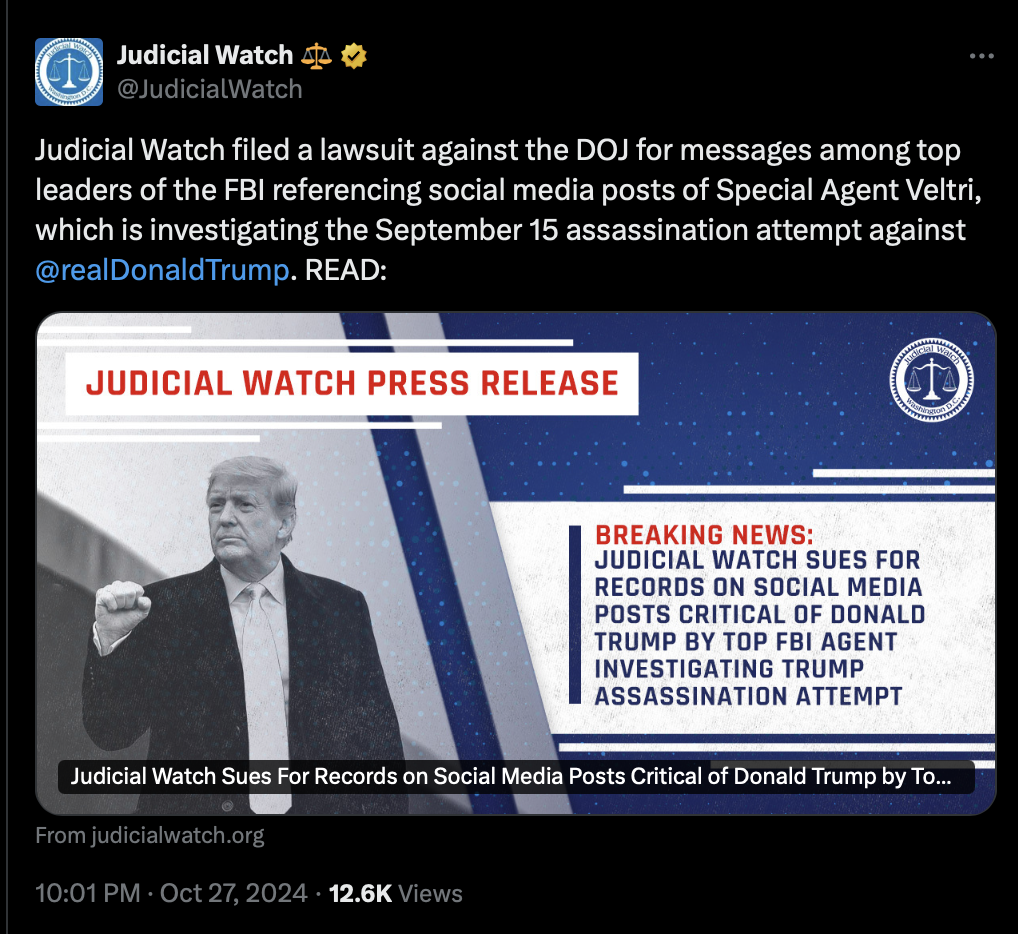Click the 12.6K view count
Viewport: 1018px width, 934px height.
coord(360,894)
